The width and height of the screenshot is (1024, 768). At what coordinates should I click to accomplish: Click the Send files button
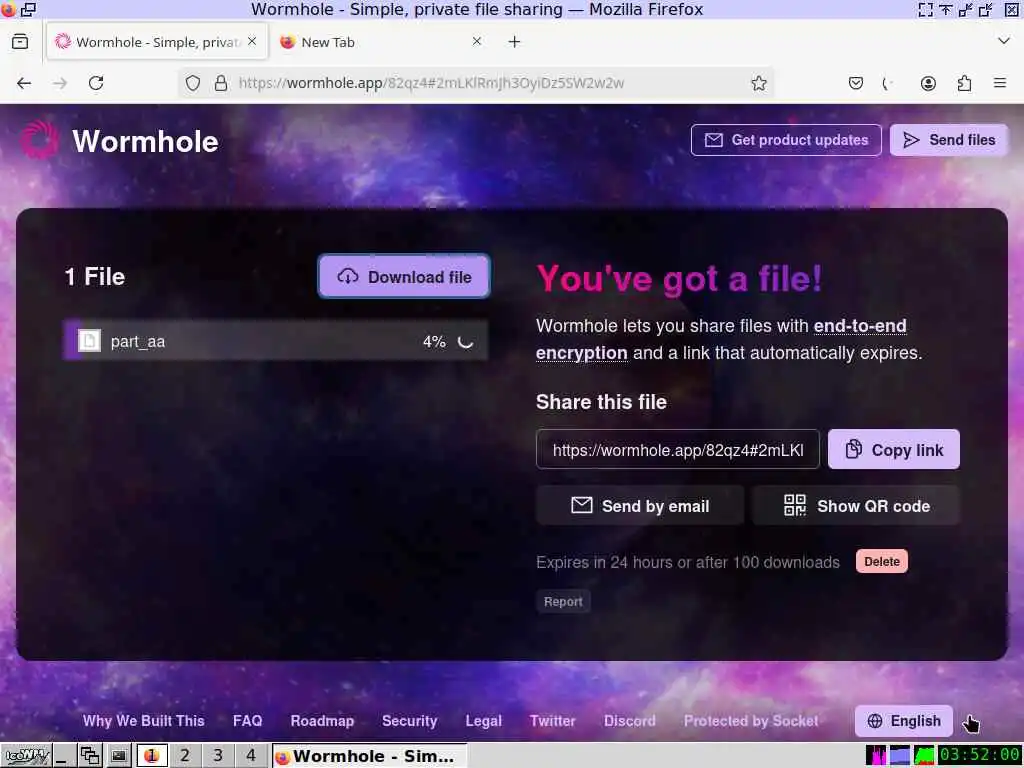(x=949, y=140)
